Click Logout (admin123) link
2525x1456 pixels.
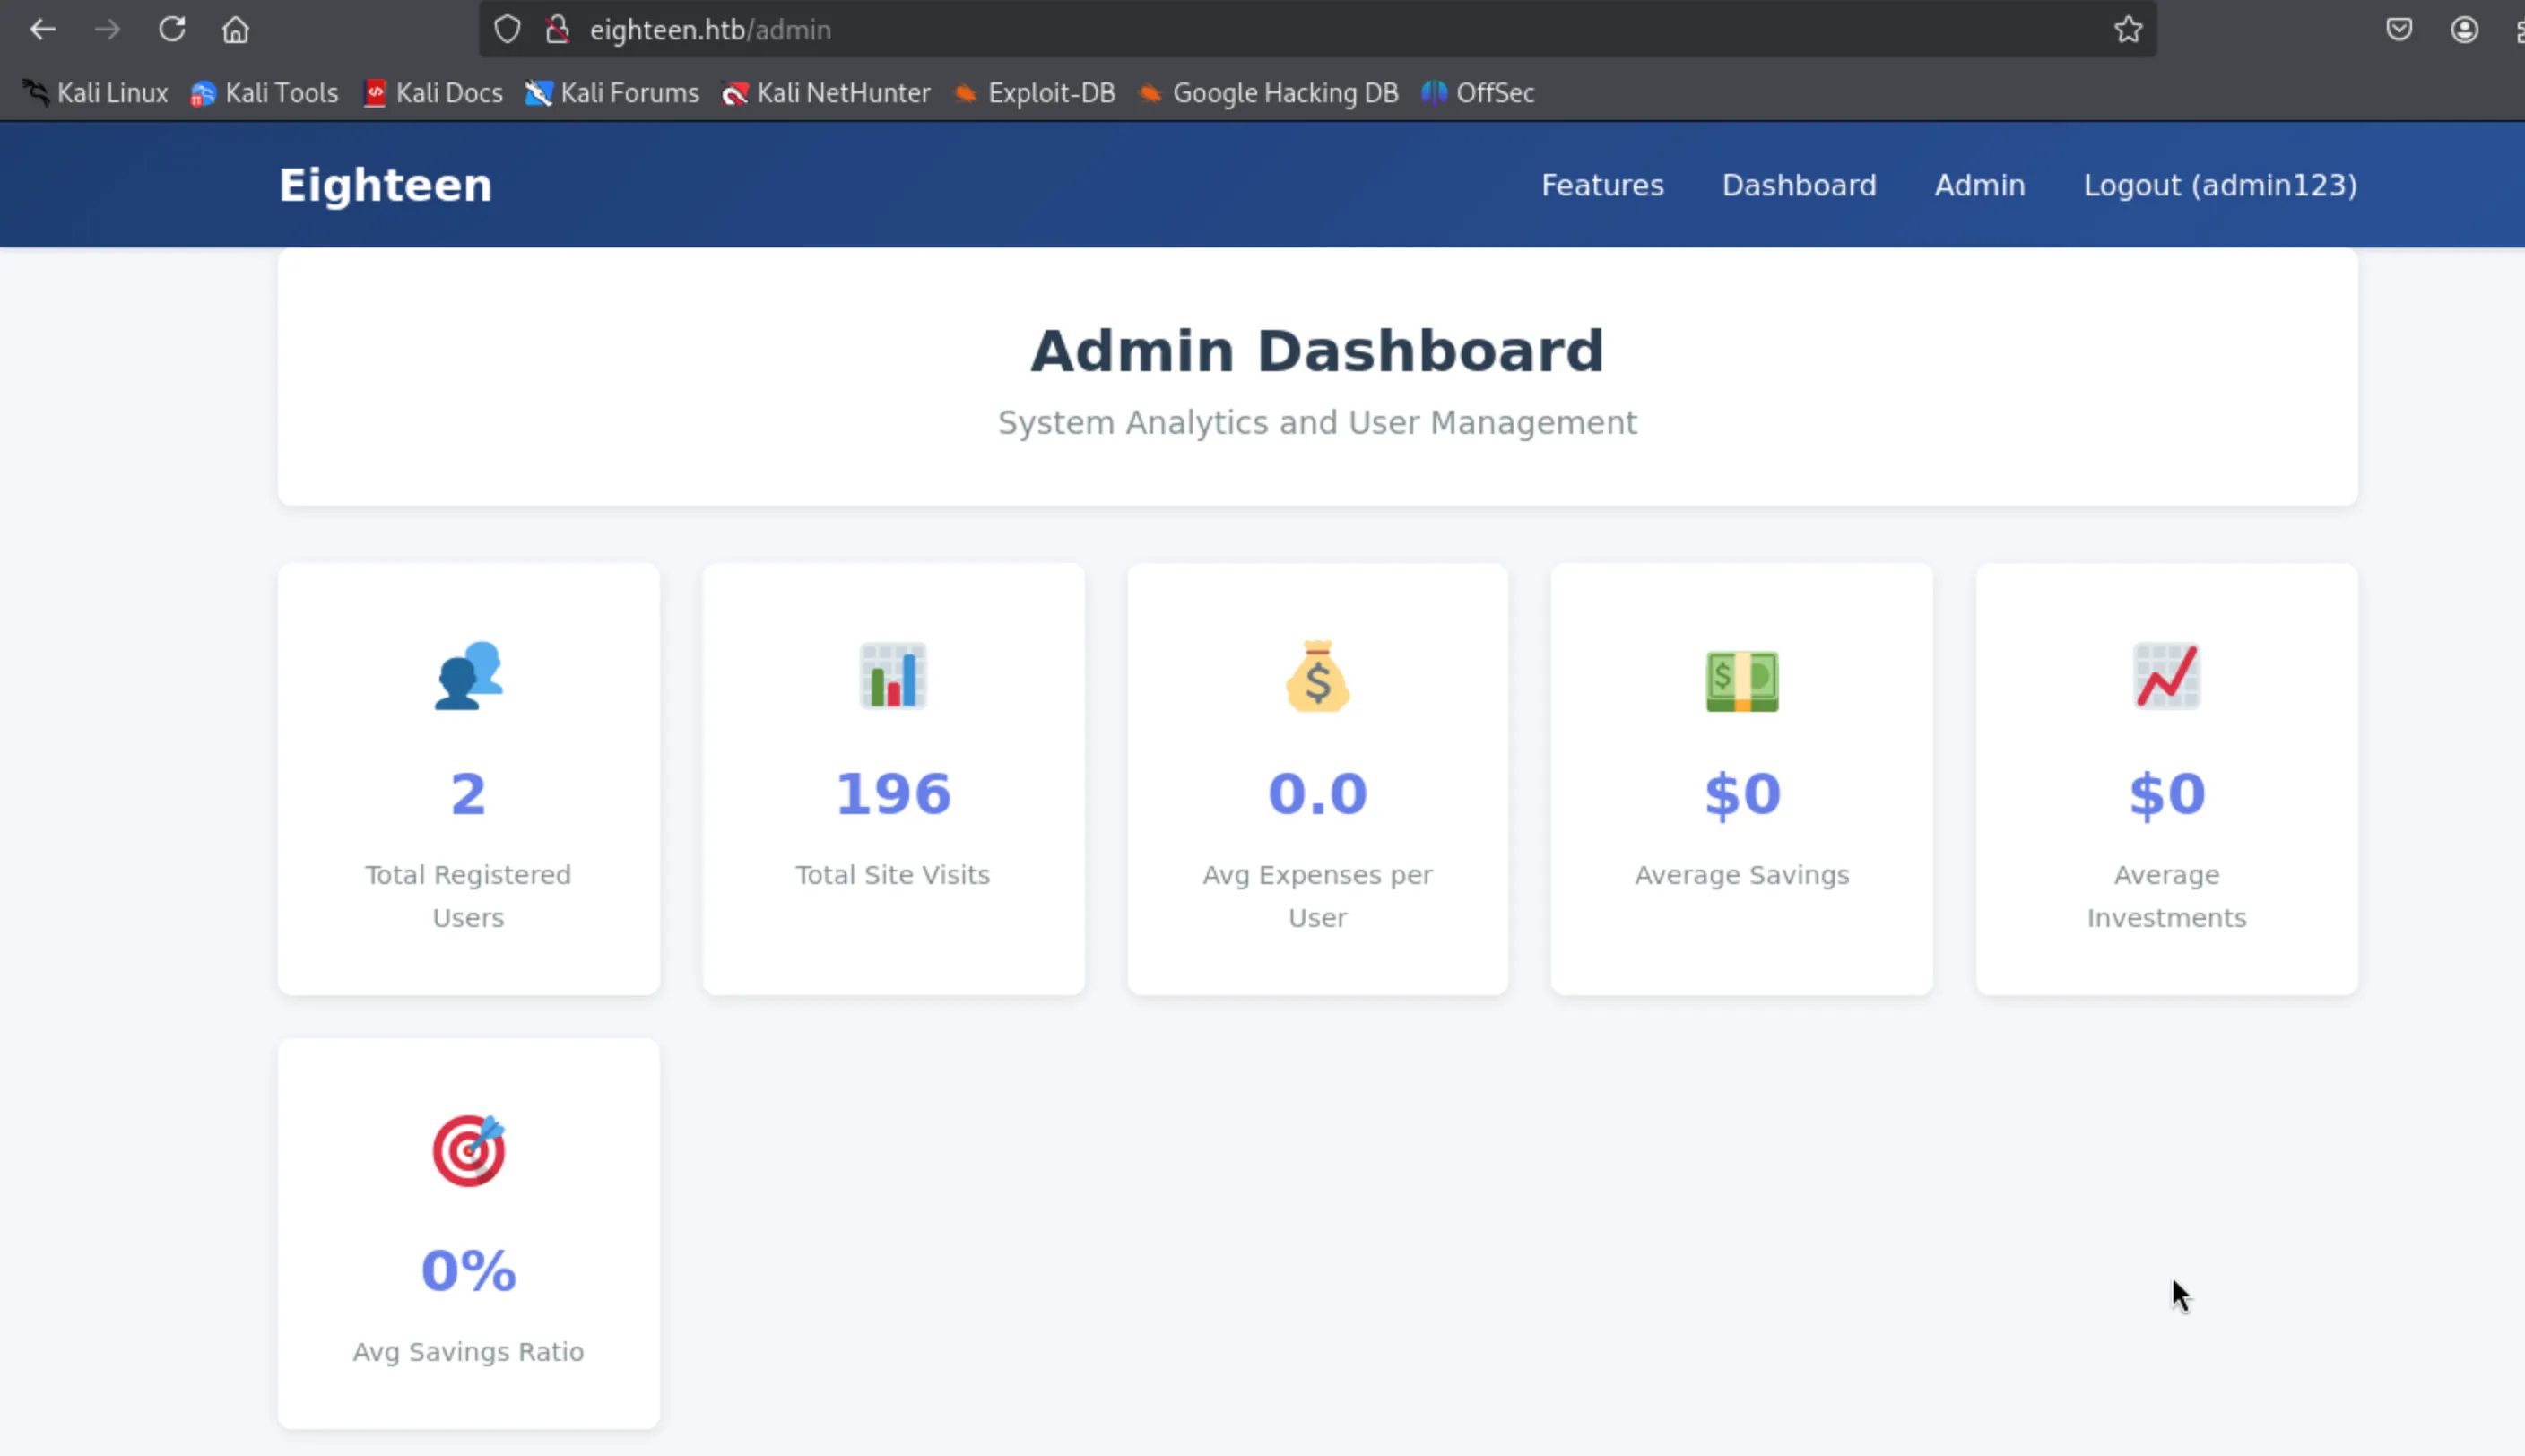click(2220, 185)
